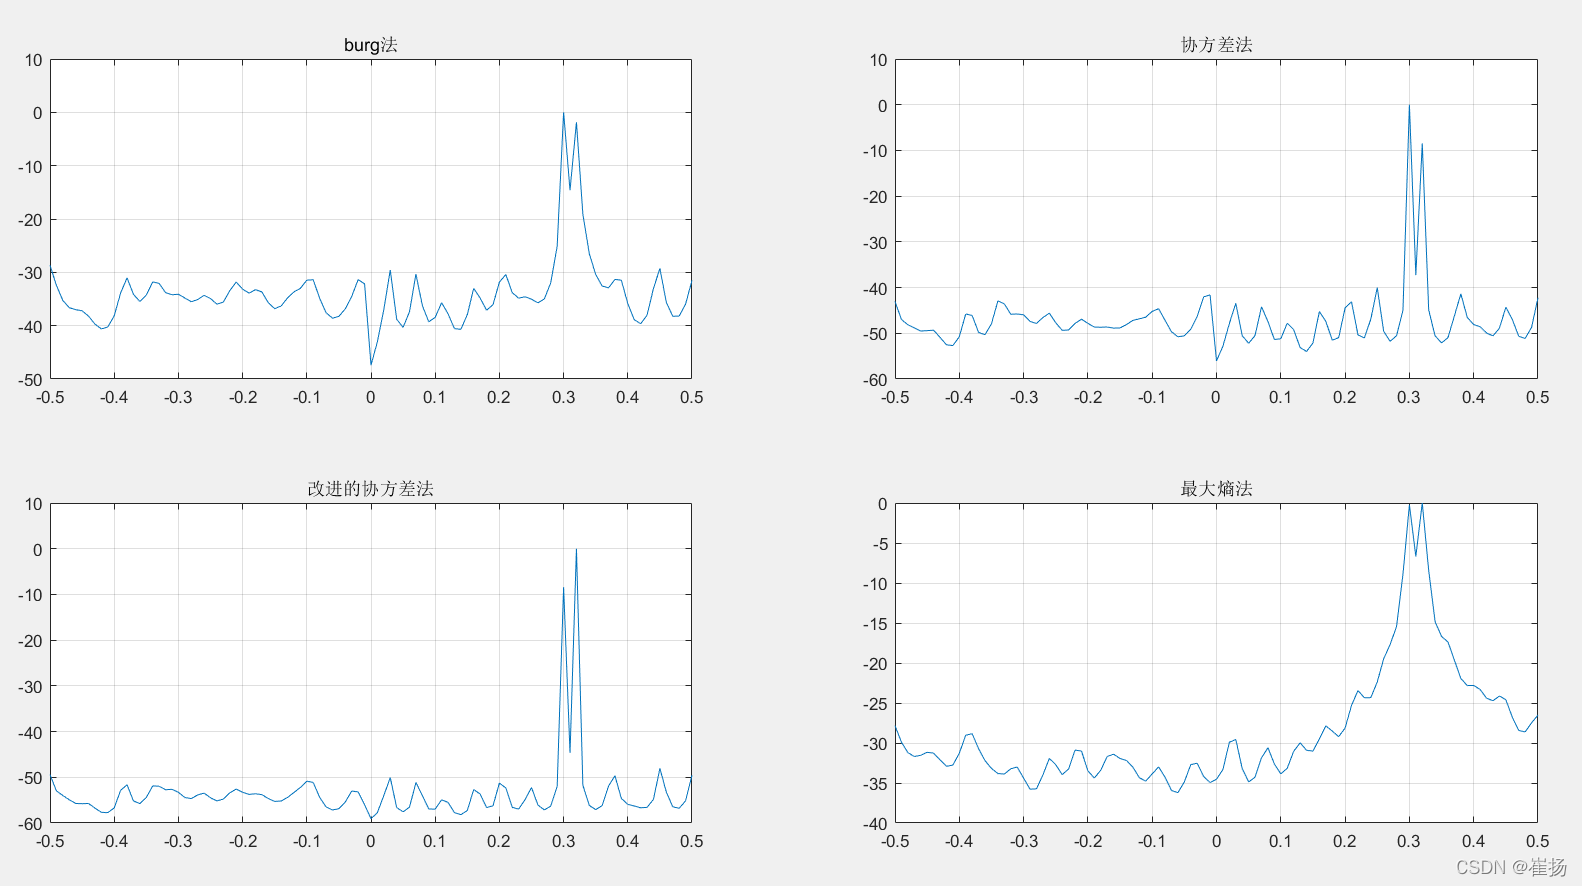Click the covariance plot's peak at 0.3
The width and height of the screenshot is (1582, 886).
tap(1409, 105)
